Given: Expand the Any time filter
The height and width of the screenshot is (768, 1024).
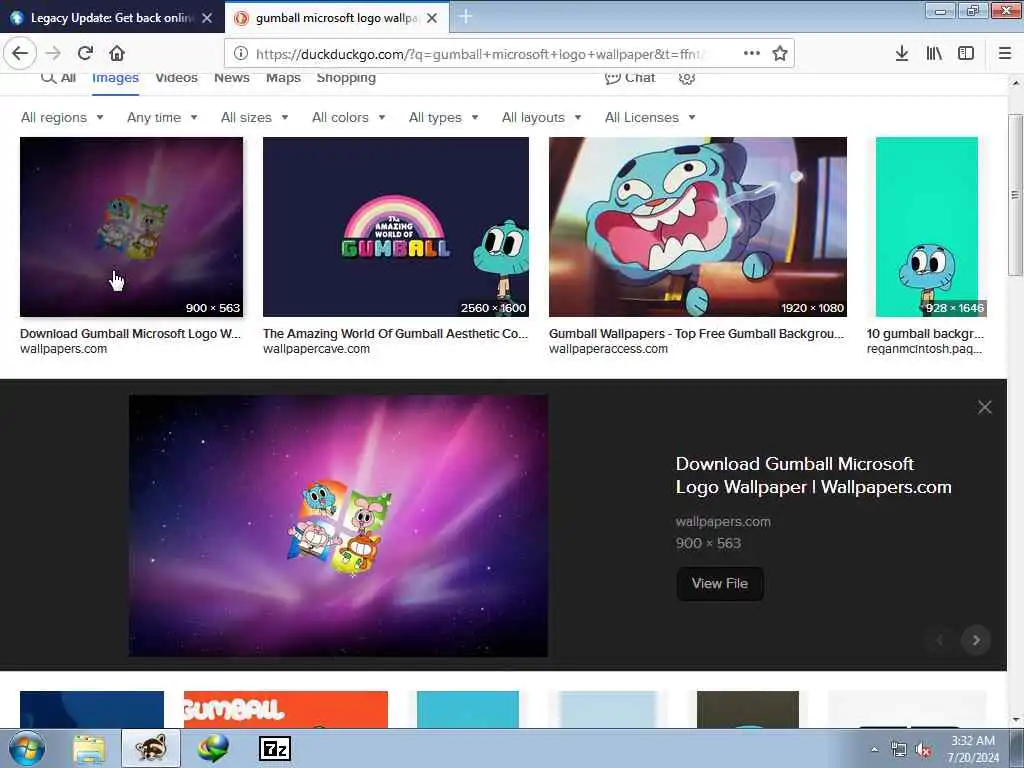Looking at the screenshot, I should [162, 118].
